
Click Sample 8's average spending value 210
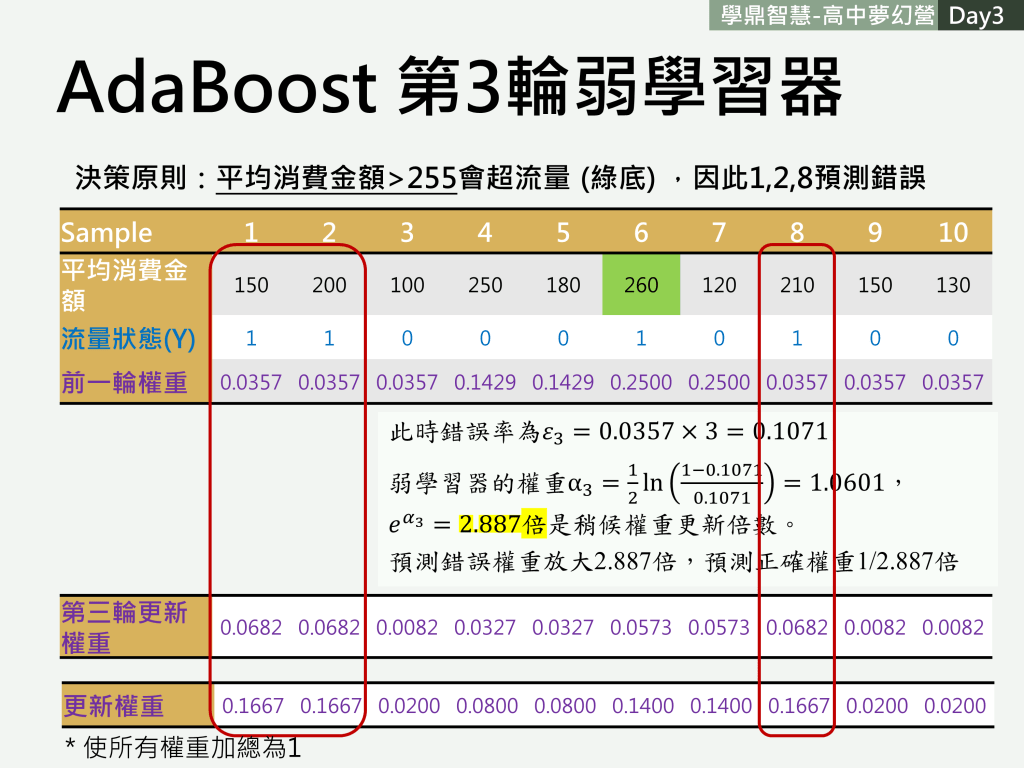[797, 285]
